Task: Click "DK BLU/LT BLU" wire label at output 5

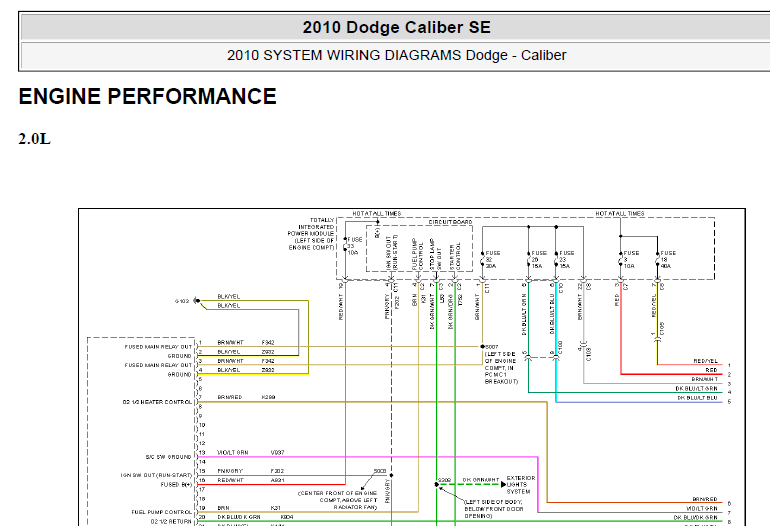Action: coord(697,397)
